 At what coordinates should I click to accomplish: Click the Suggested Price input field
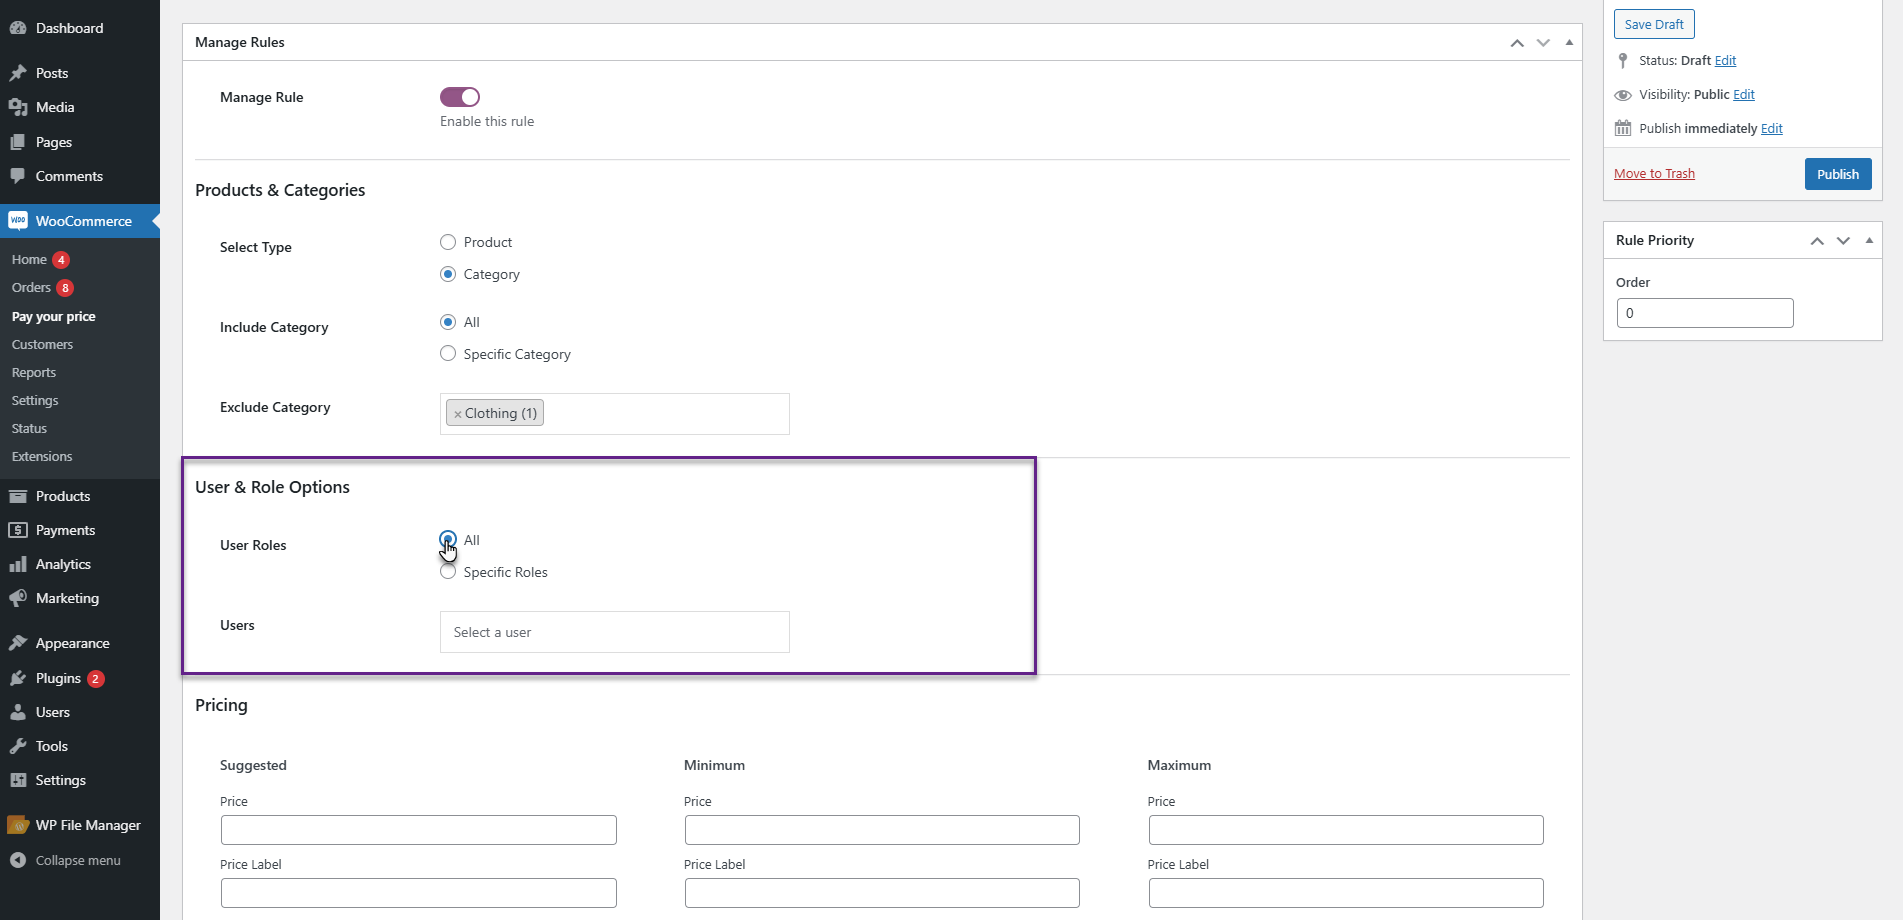pyautogui.click(x=419, y=830)
